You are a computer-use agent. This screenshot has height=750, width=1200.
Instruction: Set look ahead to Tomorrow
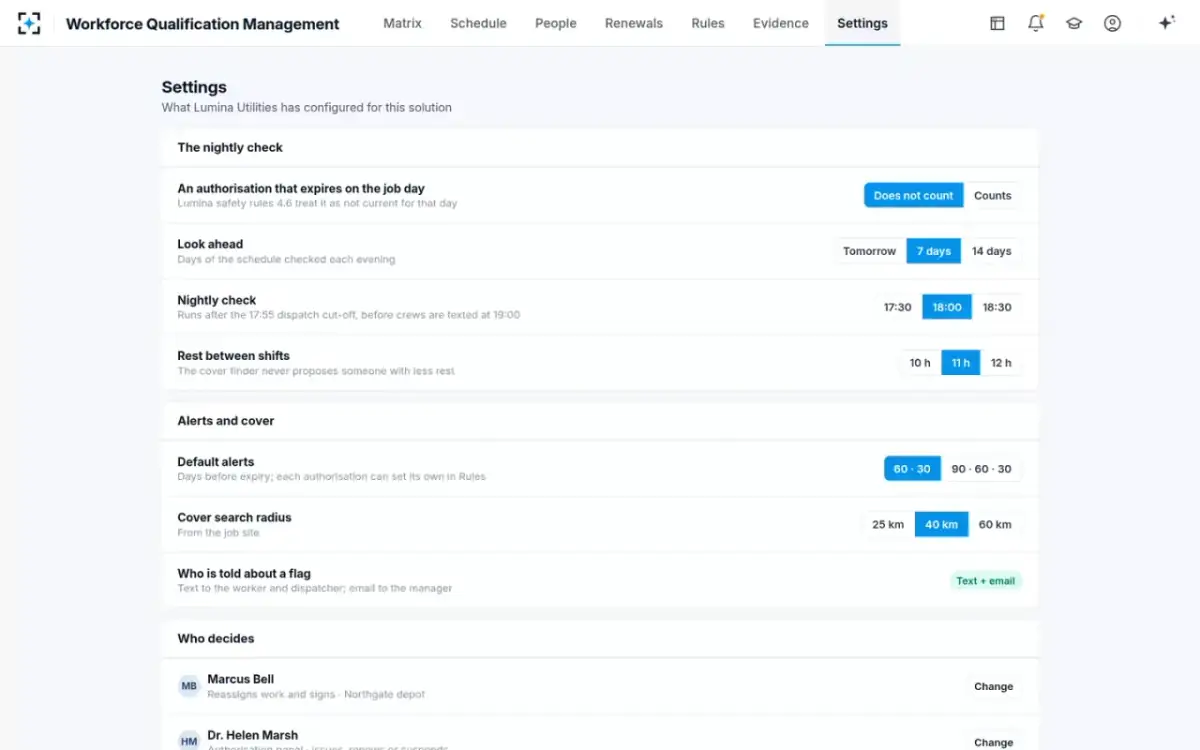(869, 251)
